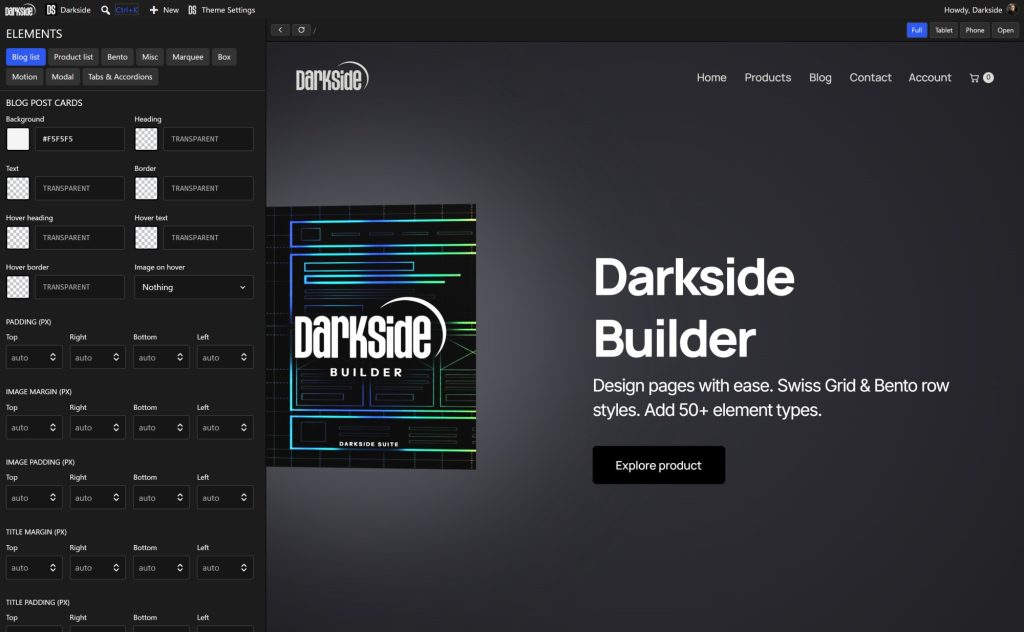
Task: Open the Border color swatch
Action: [x=146, y=188]
